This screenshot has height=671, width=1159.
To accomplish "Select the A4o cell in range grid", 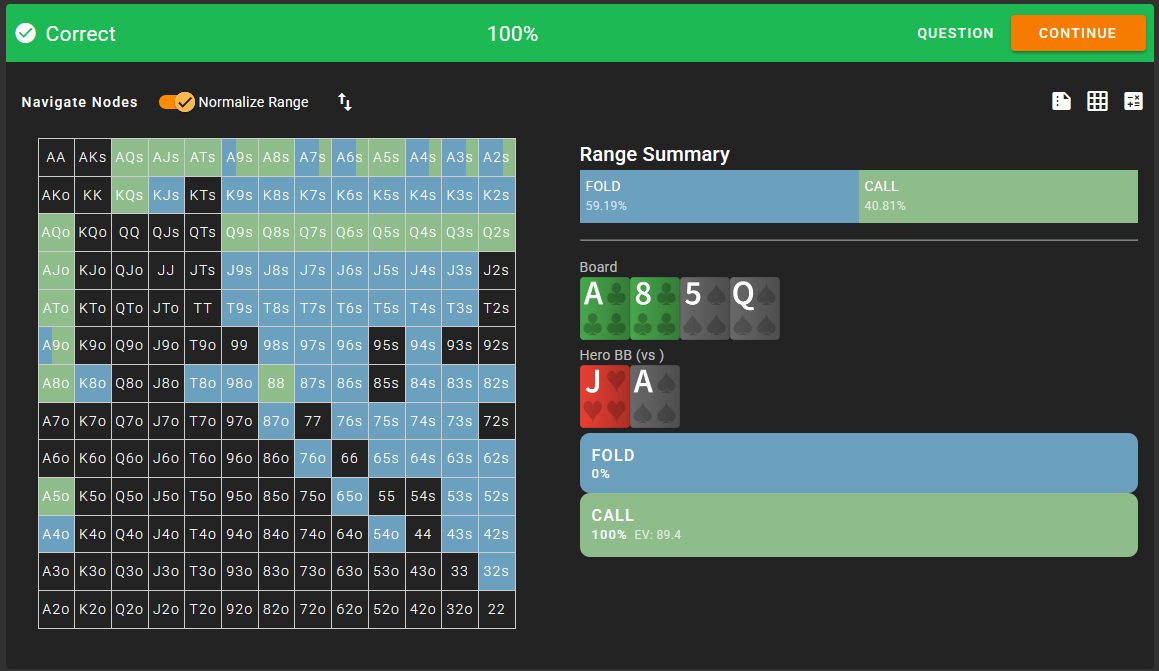I will (56, 534).
